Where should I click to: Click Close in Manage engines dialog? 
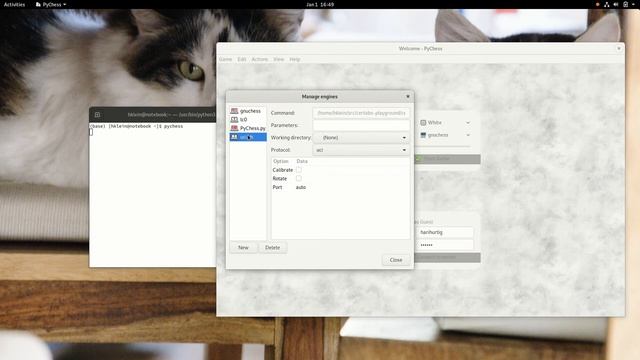[x=396, y=260]
